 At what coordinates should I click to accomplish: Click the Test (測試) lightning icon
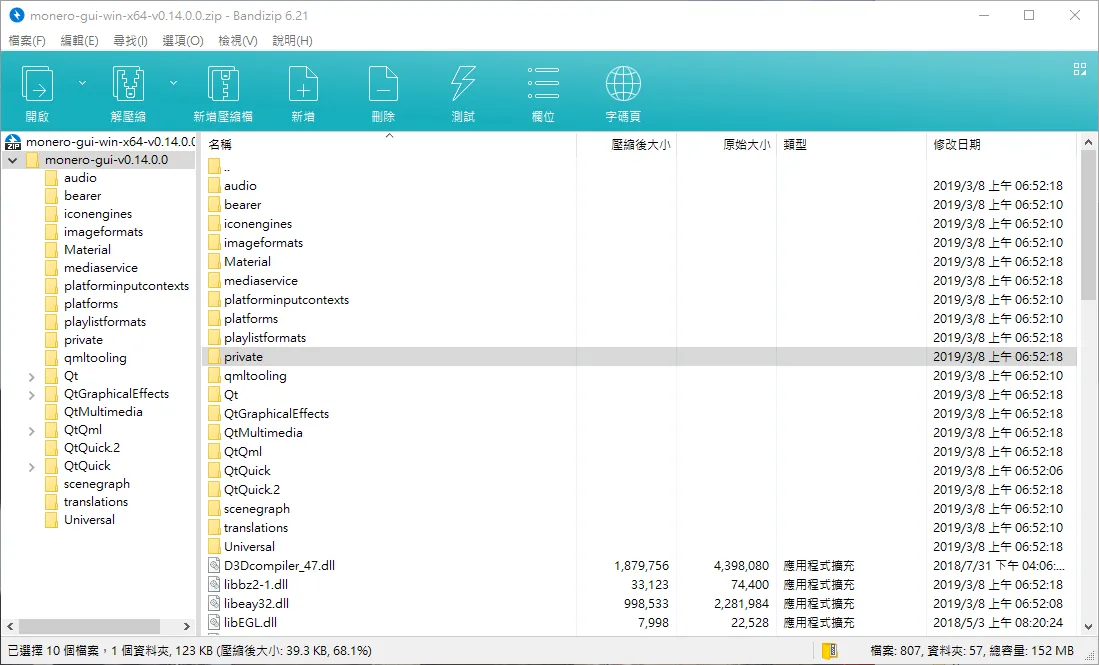point(463,84)
